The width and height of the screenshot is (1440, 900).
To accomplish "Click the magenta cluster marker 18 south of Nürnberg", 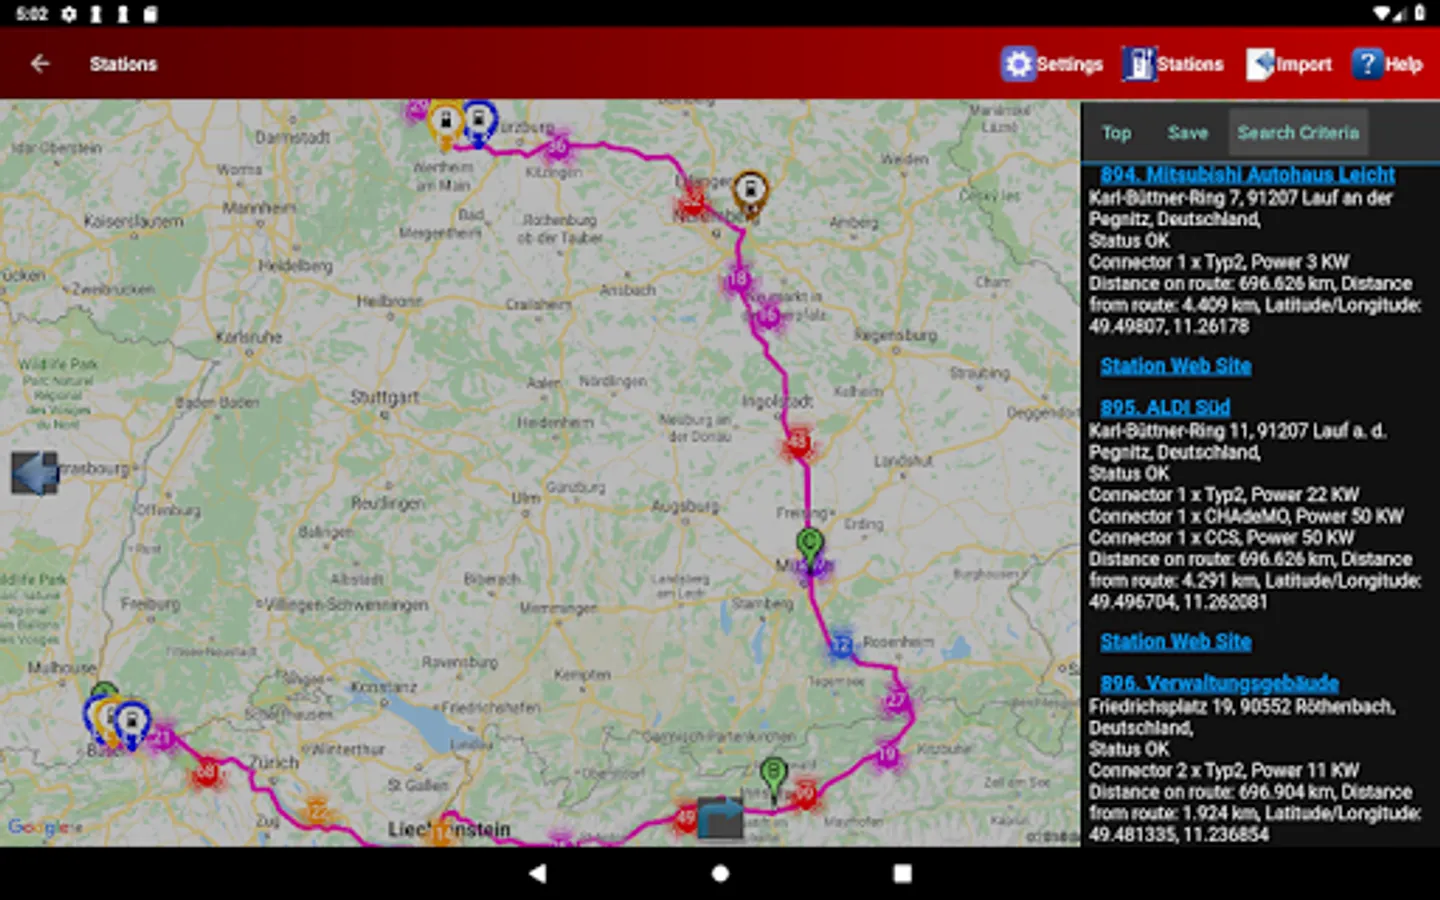I will tap(738, 279).
